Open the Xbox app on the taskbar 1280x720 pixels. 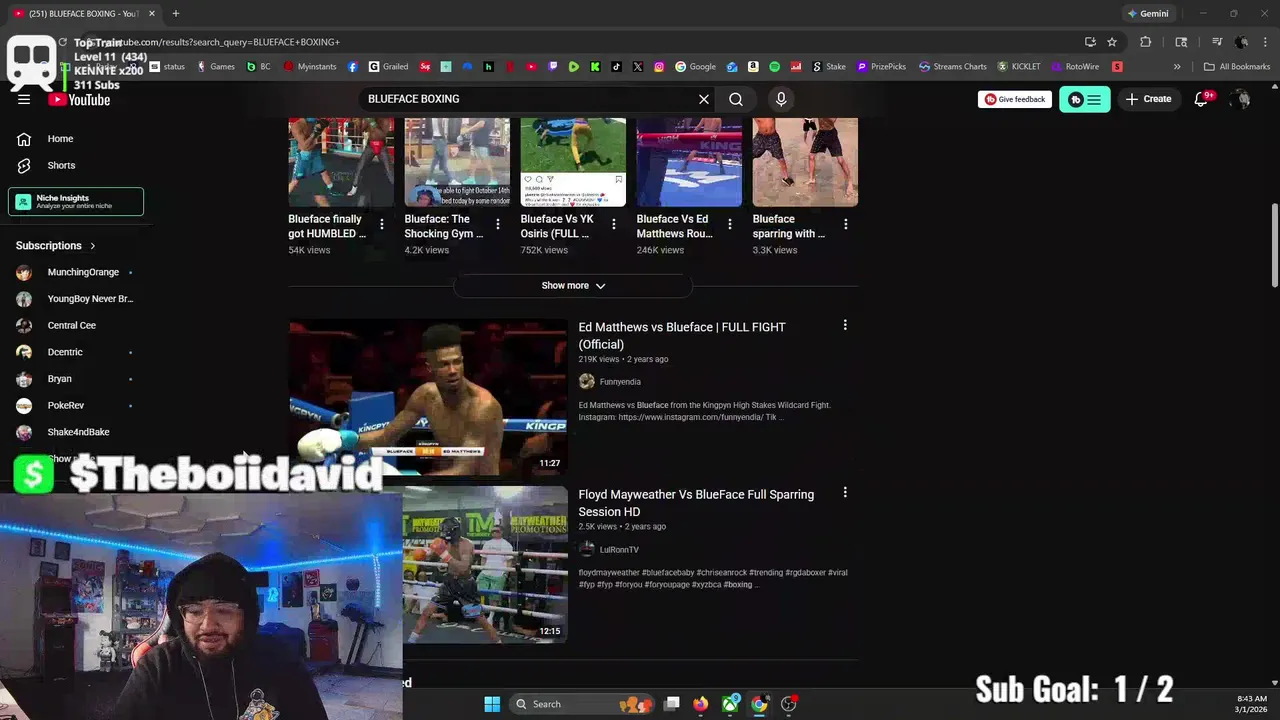pyautogui.click(x=731, y=704)
